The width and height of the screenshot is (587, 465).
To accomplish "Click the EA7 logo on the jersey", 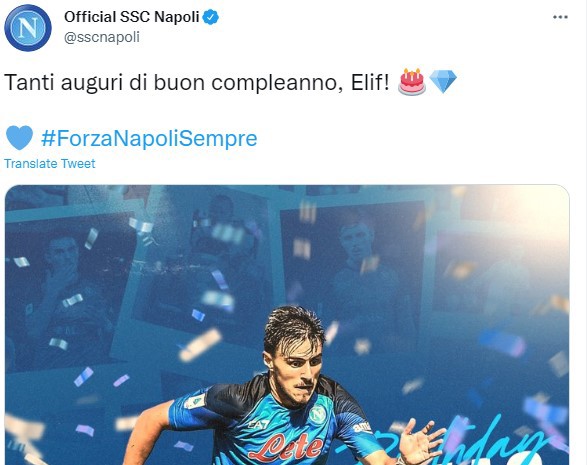I will 258,425.
